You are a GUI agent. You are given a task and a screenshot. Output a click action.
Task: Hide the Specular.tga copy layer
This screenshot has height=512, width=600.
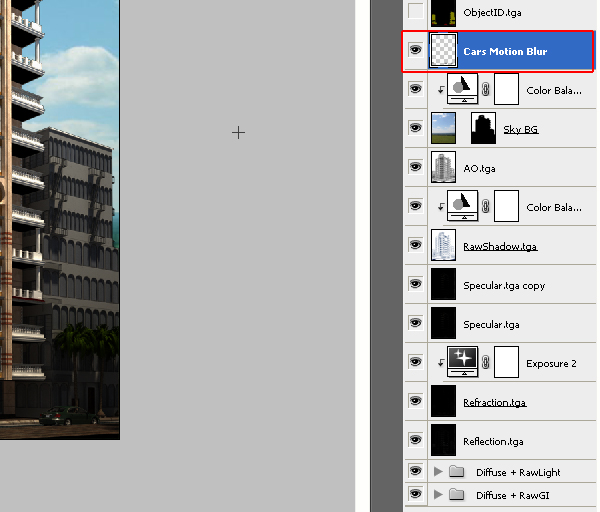click(x=416, y=284)
